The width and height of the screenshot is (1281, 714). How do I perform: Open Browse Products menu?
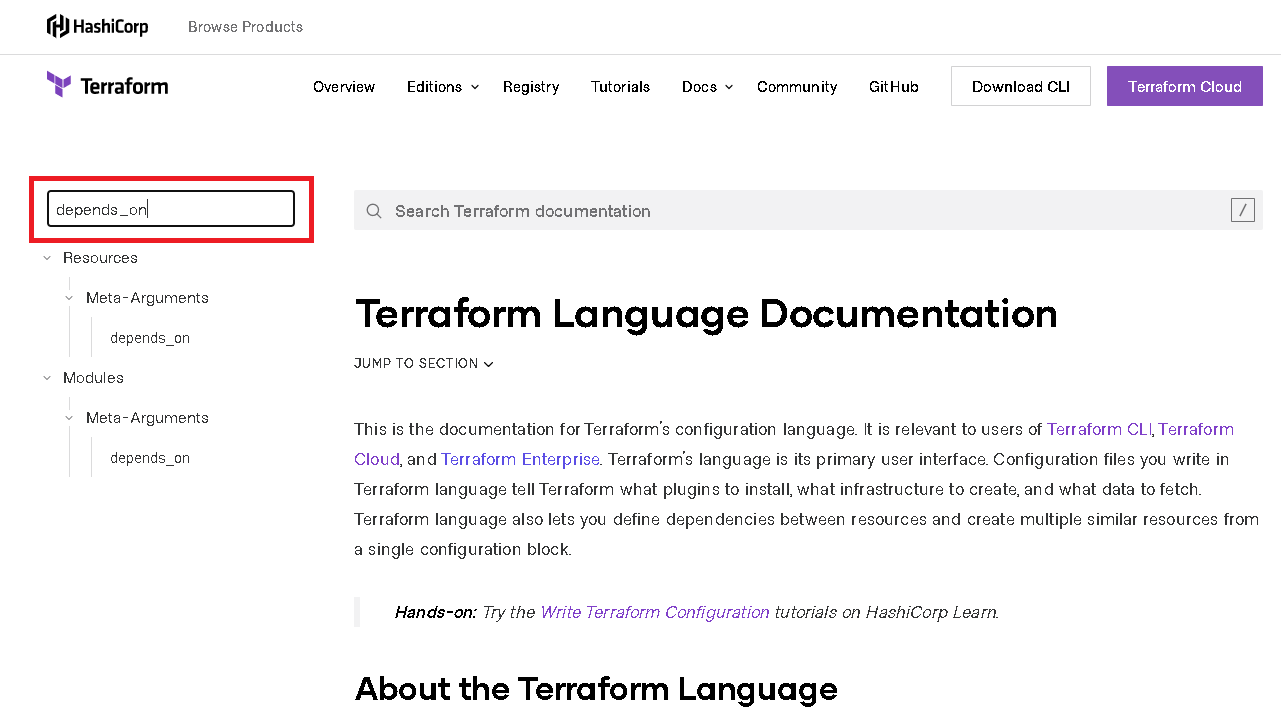[x=245, y=27]
